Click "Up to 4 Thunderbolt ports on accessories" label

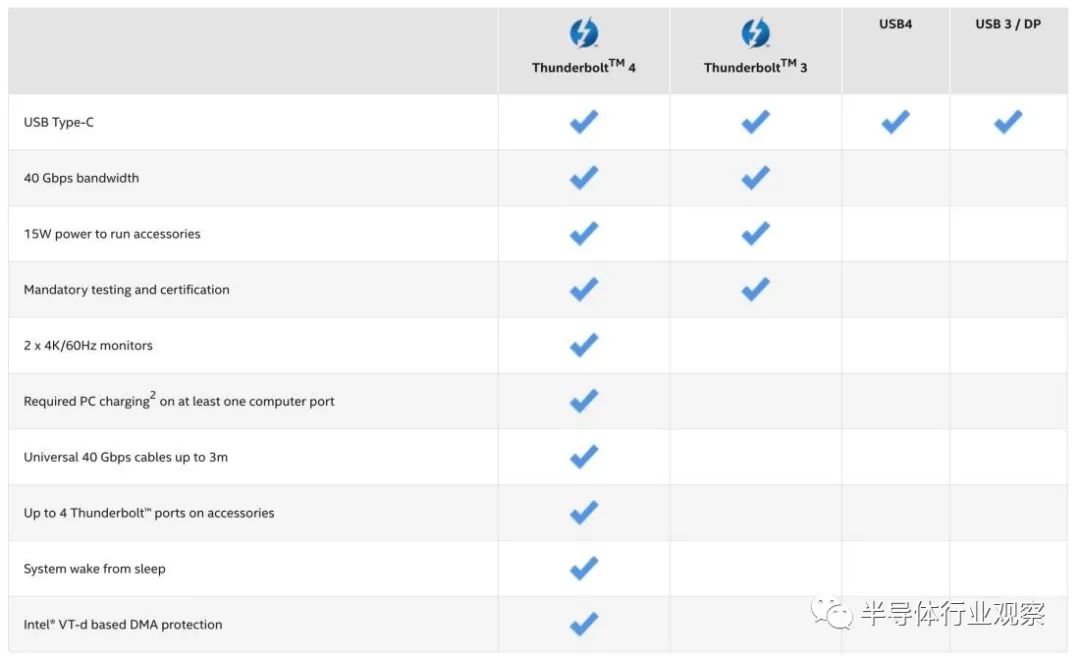point(149,513)
